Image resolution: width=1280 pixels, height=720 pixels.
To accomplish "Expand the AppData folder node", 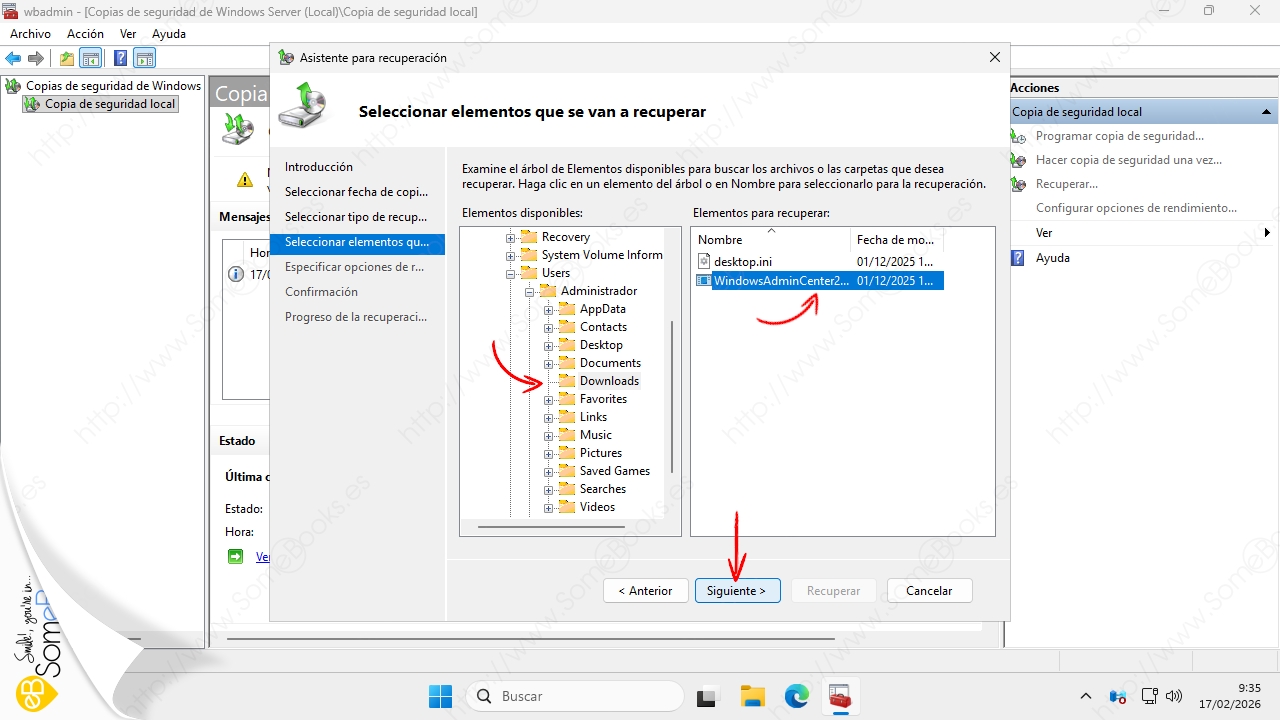I will pos(548,310).
